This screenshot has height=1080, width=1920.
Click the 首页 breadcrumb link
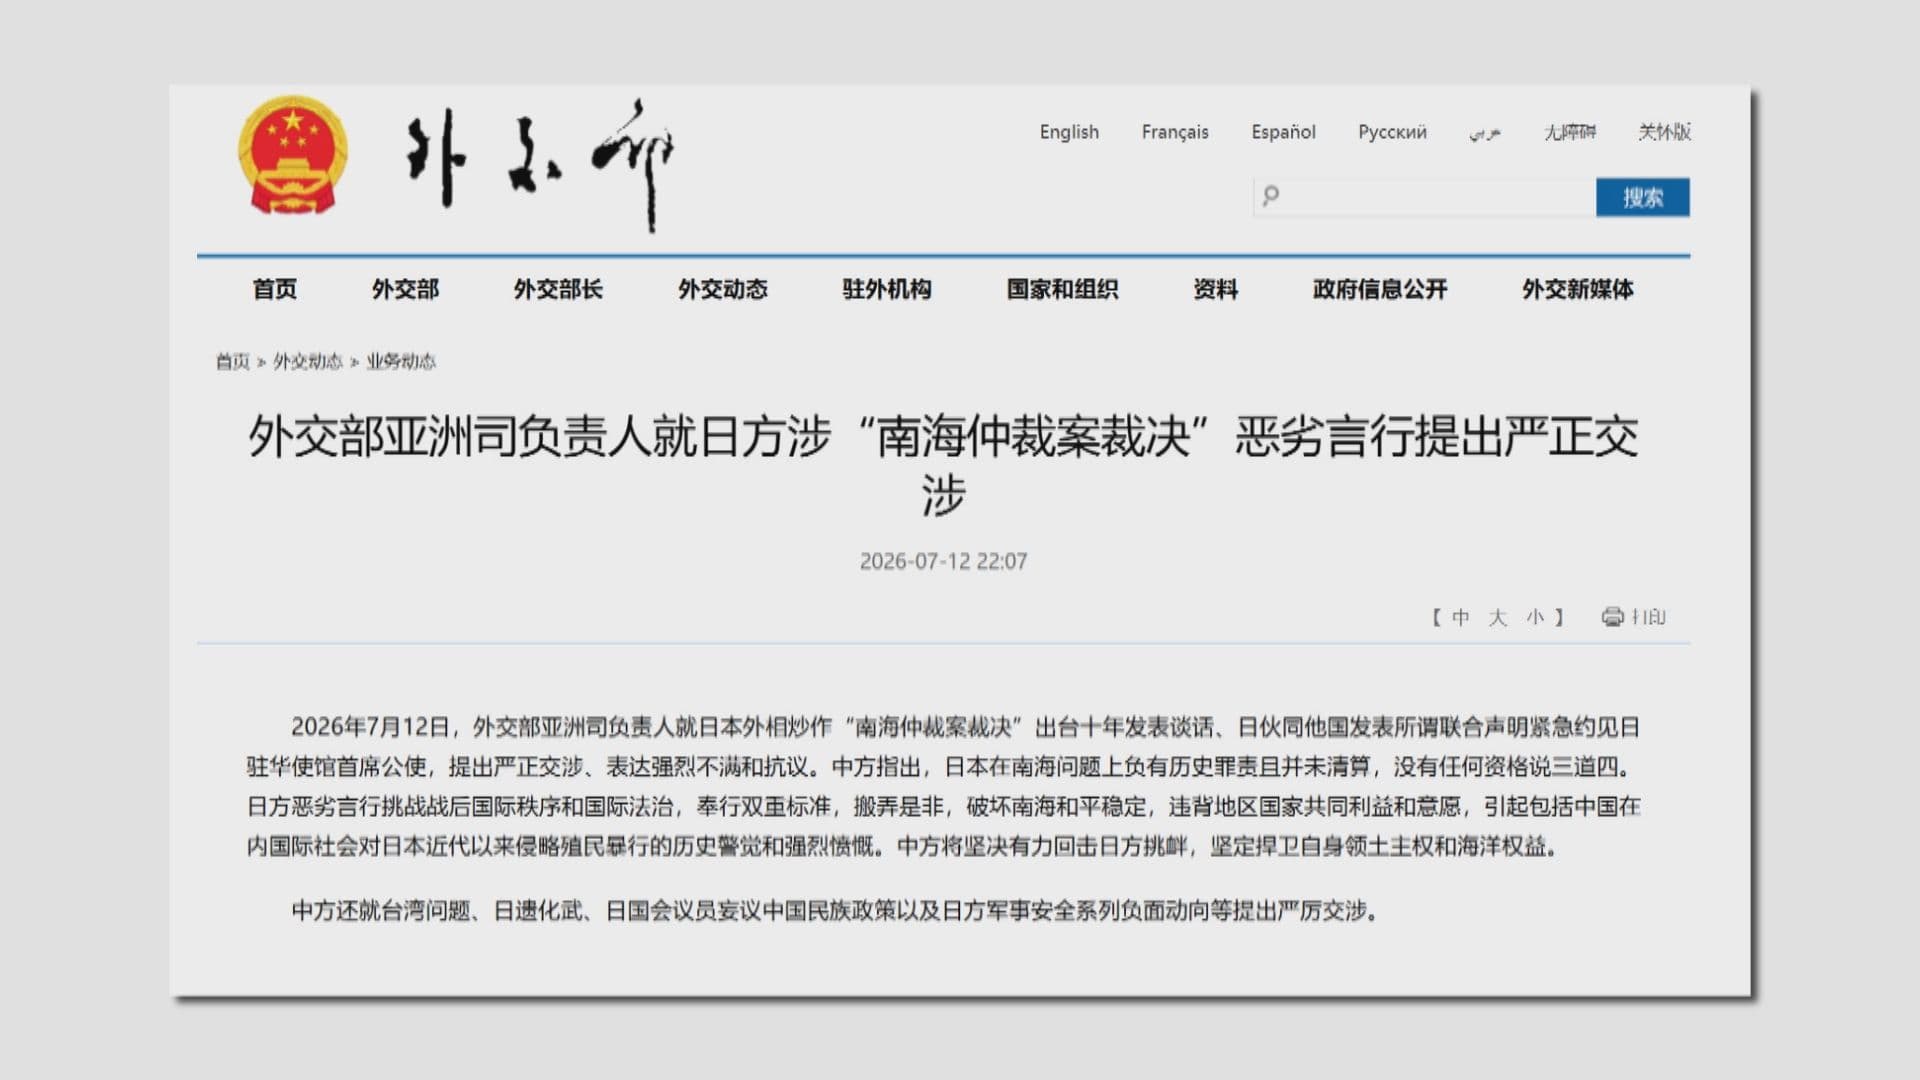[233, 361]
